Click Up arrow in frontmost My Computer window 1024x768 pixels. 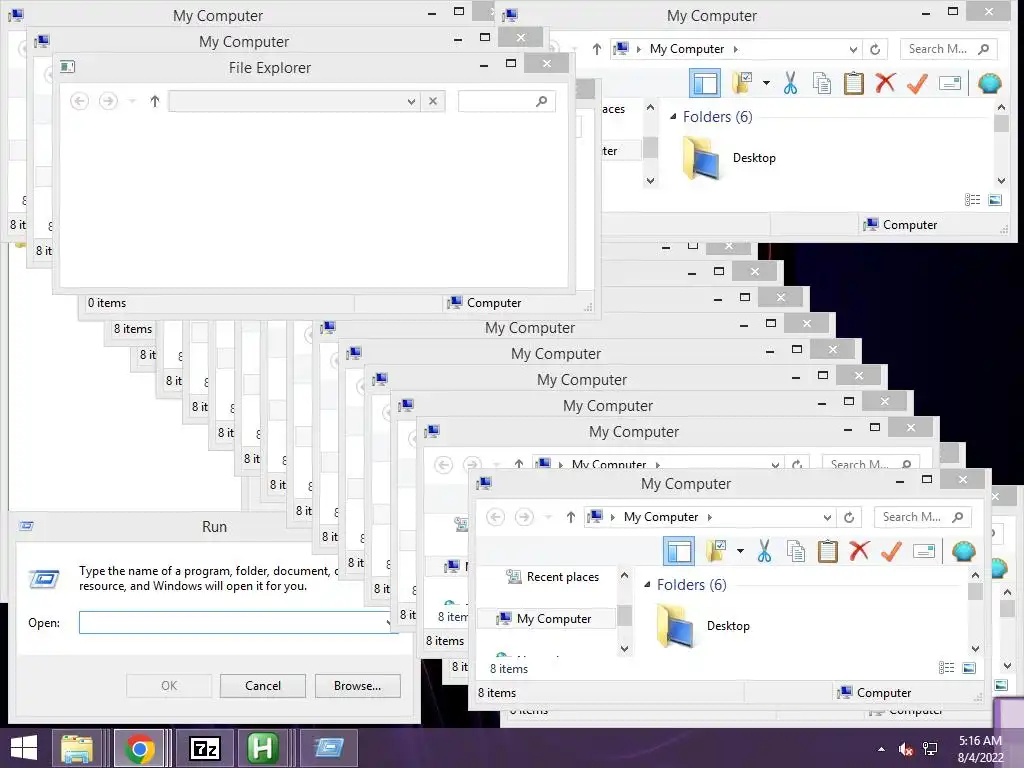571,517
